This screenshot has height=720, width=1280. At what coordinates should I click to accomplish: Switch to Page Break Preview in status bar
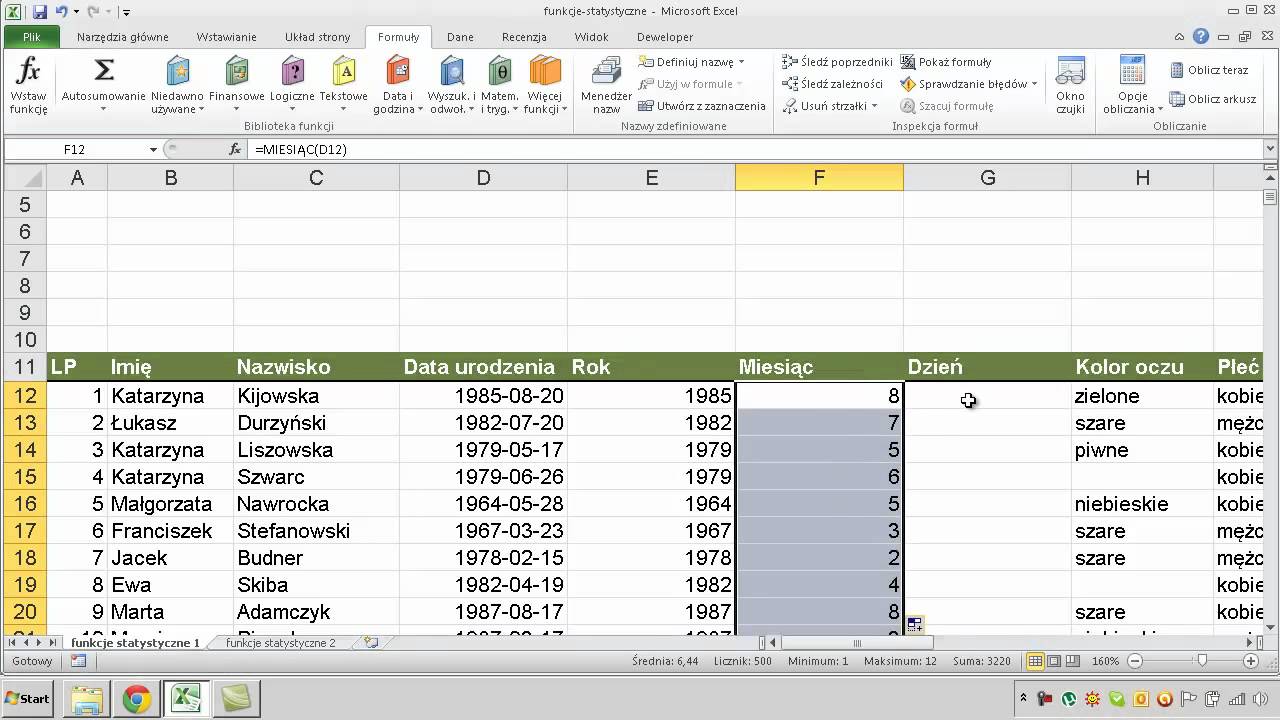point(1072,661)
